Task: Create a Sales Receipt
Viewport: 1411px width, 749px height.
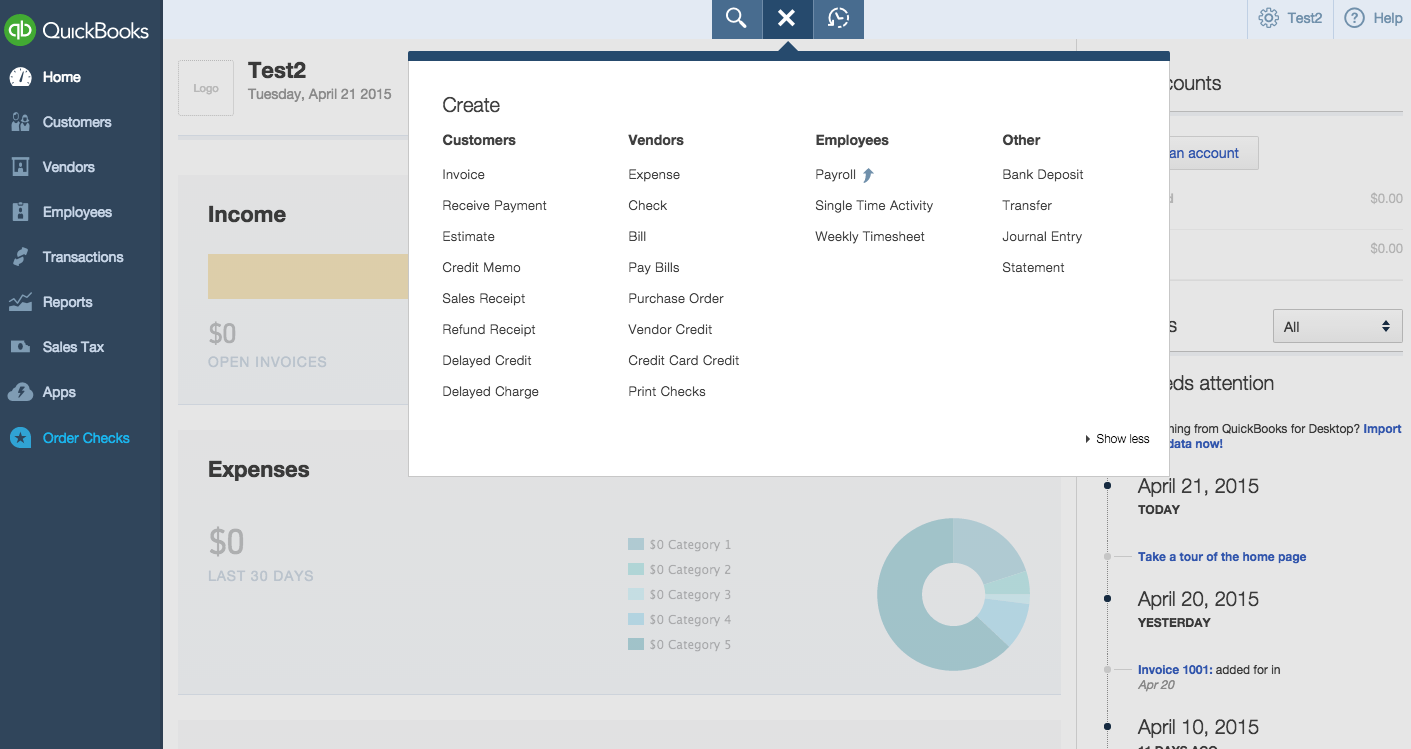Action: [x=483, y=298]
